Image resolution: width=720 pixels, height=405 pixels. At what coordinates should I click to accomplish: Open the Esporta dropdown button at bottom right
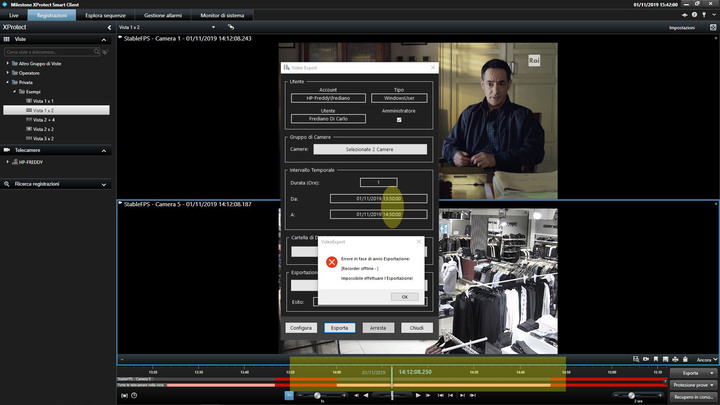(x=692, y=372)
